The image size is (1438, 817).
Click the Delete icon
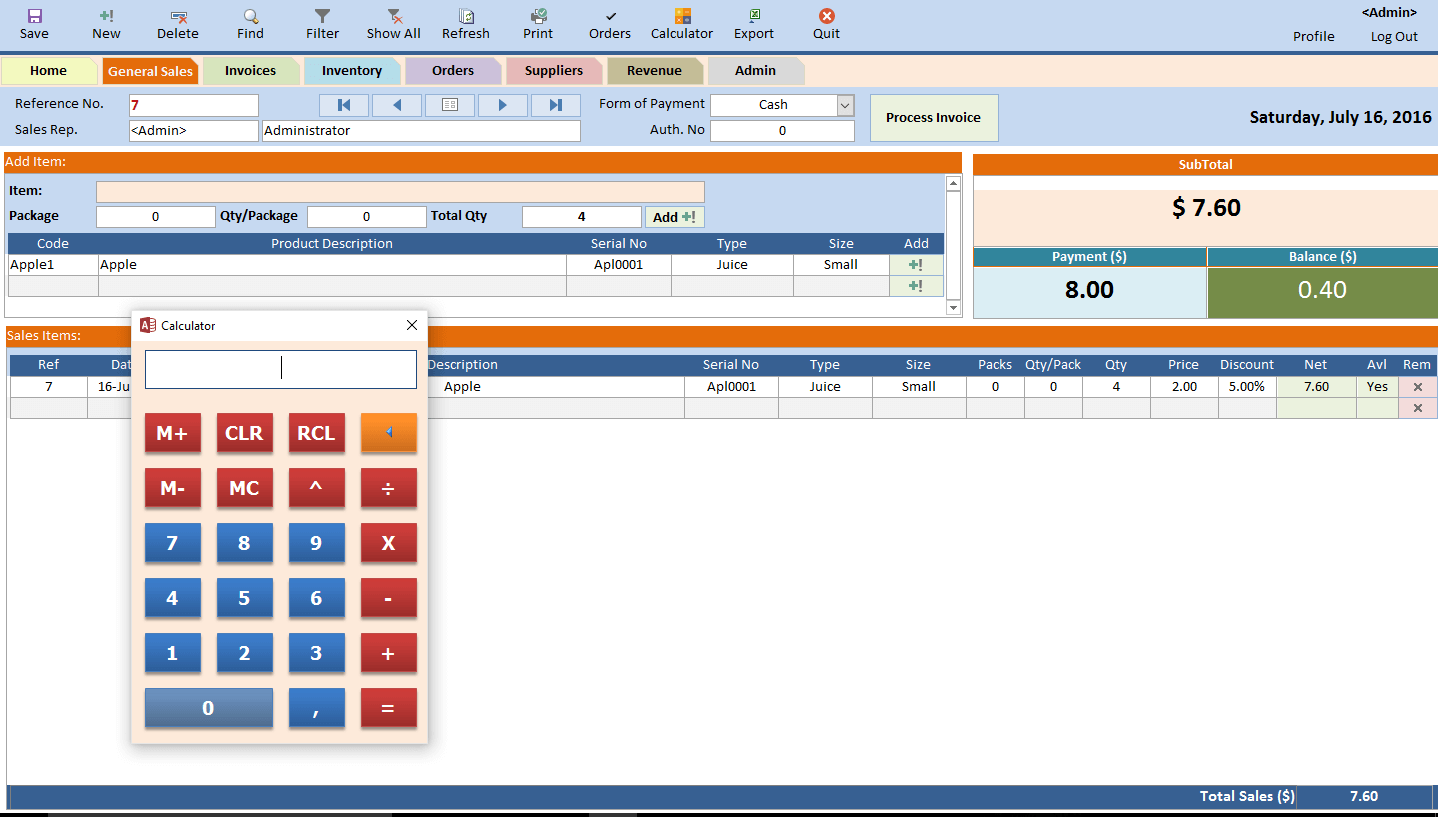tap(177, 22)
